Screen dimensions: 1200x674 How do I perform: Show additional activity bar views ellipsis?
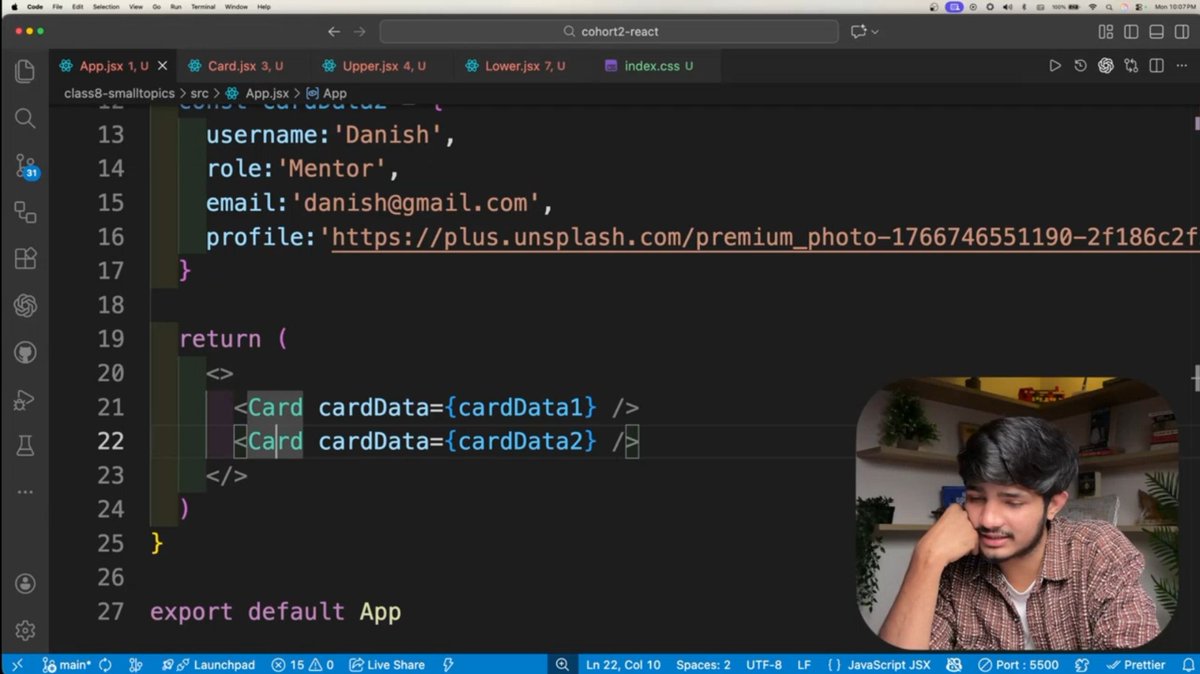click(25, 492)
